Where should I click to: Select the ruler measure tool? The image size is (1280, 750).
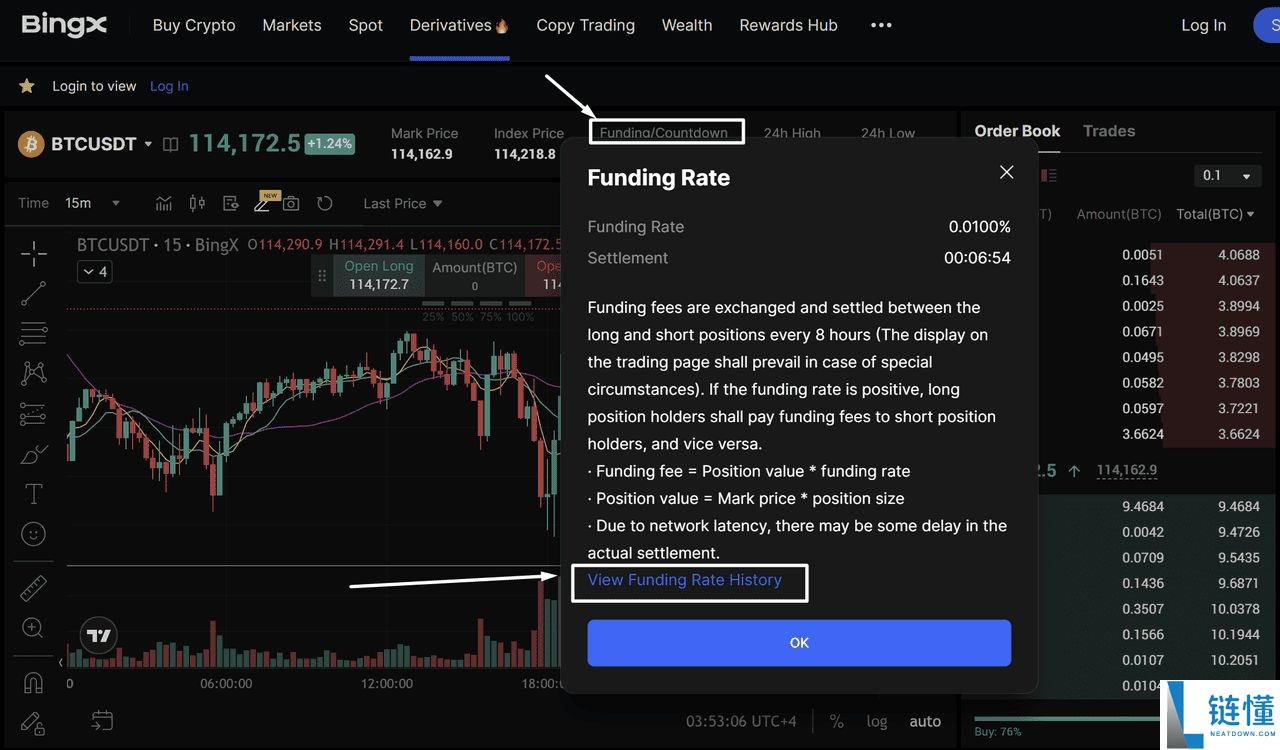(34, 588)
